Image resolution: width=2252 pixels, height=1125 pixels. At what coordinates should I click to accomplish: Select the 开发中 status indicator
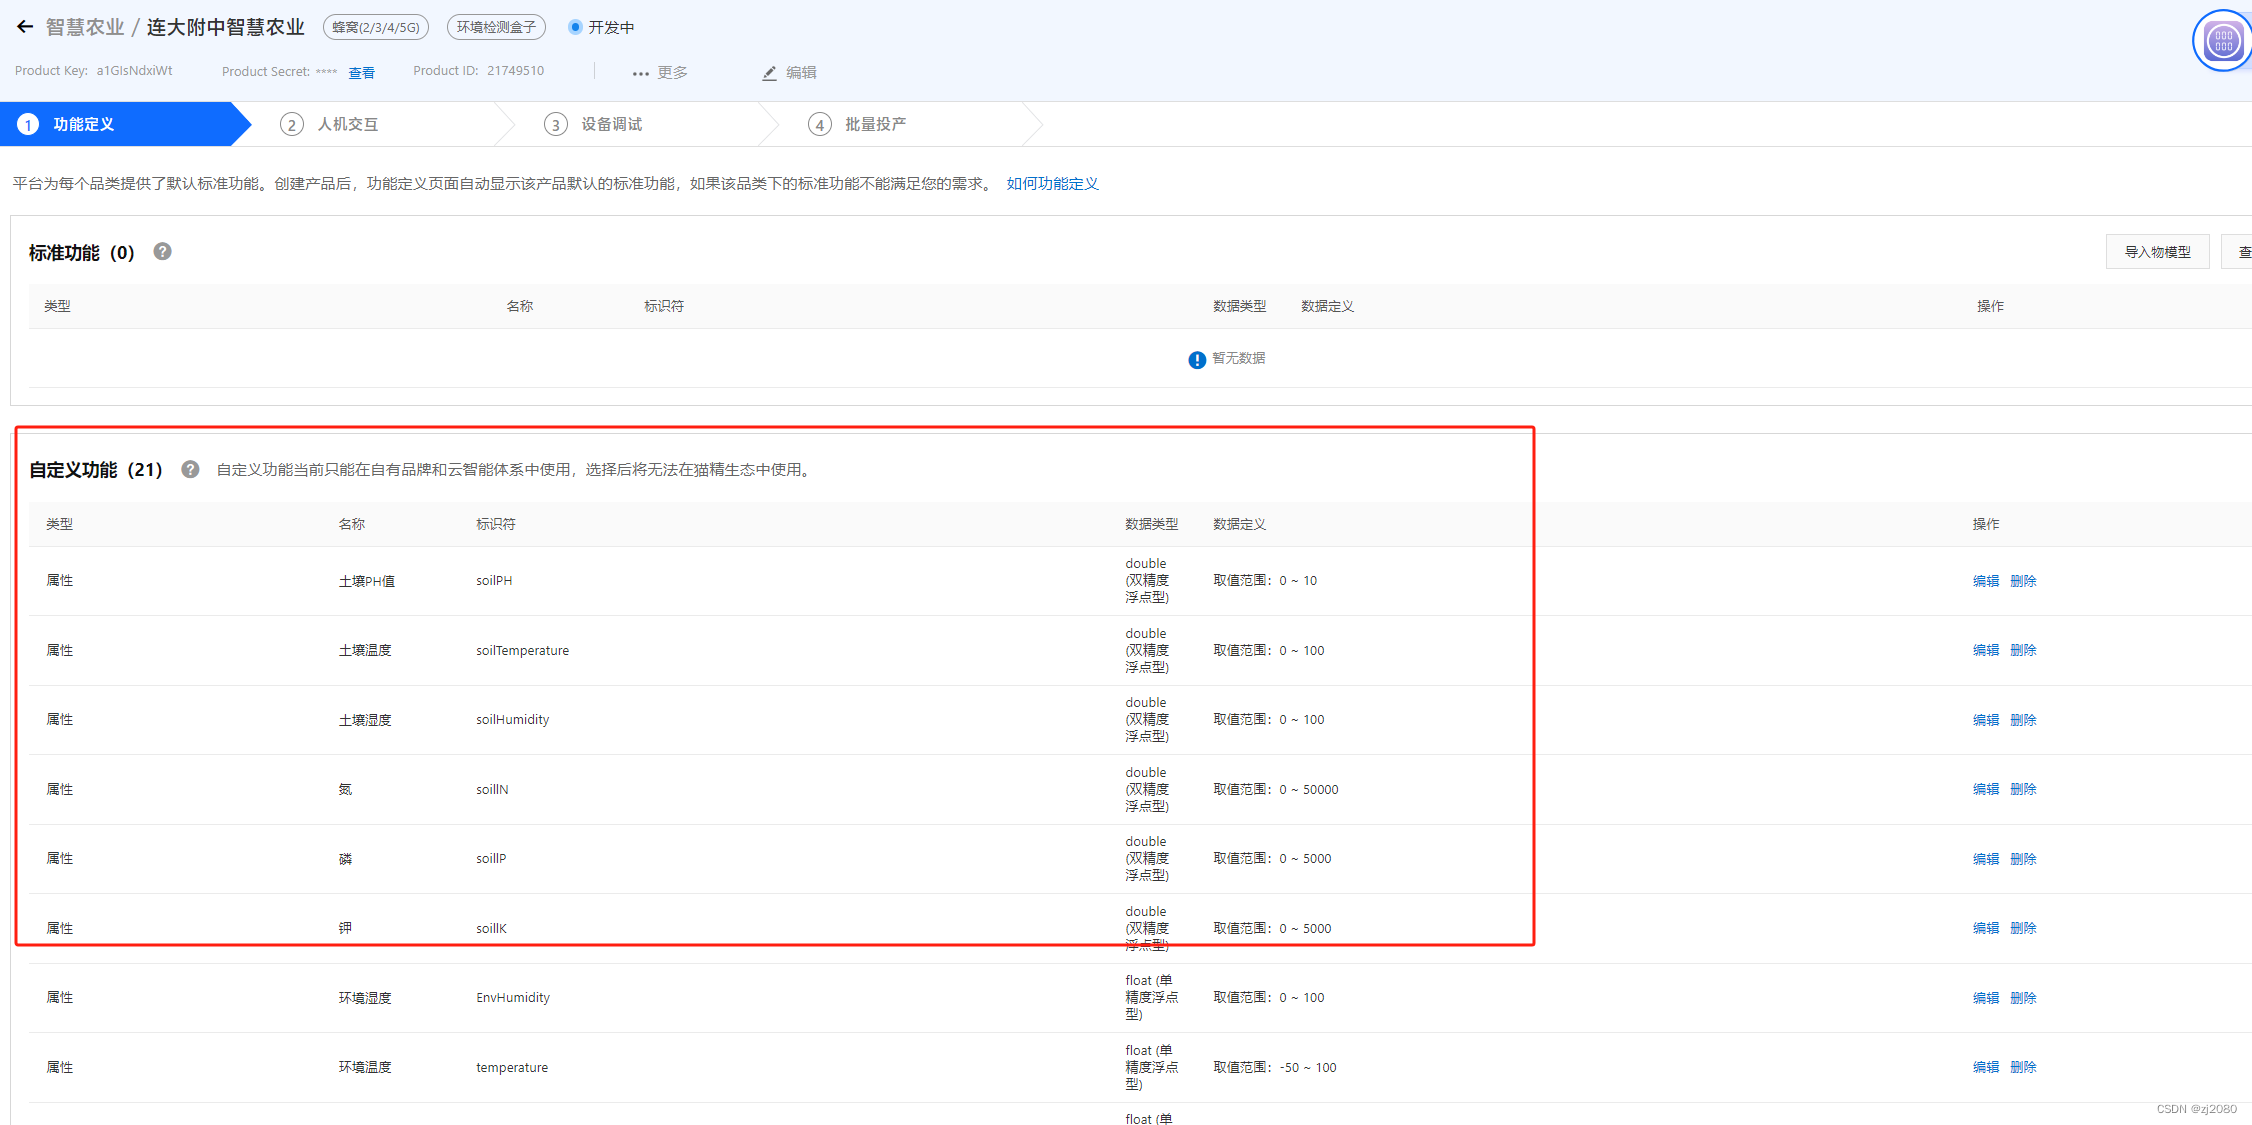pyautogui.click(x=600, y=27)
